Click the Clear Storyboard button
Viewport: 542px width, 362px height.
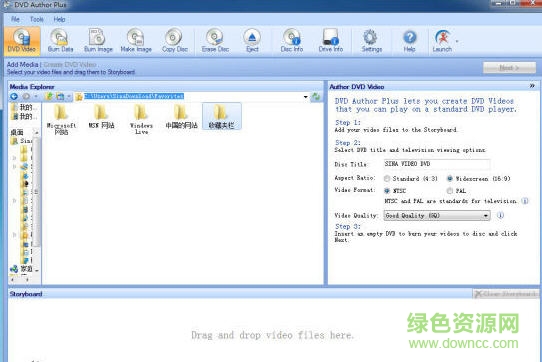coord(506,294)
